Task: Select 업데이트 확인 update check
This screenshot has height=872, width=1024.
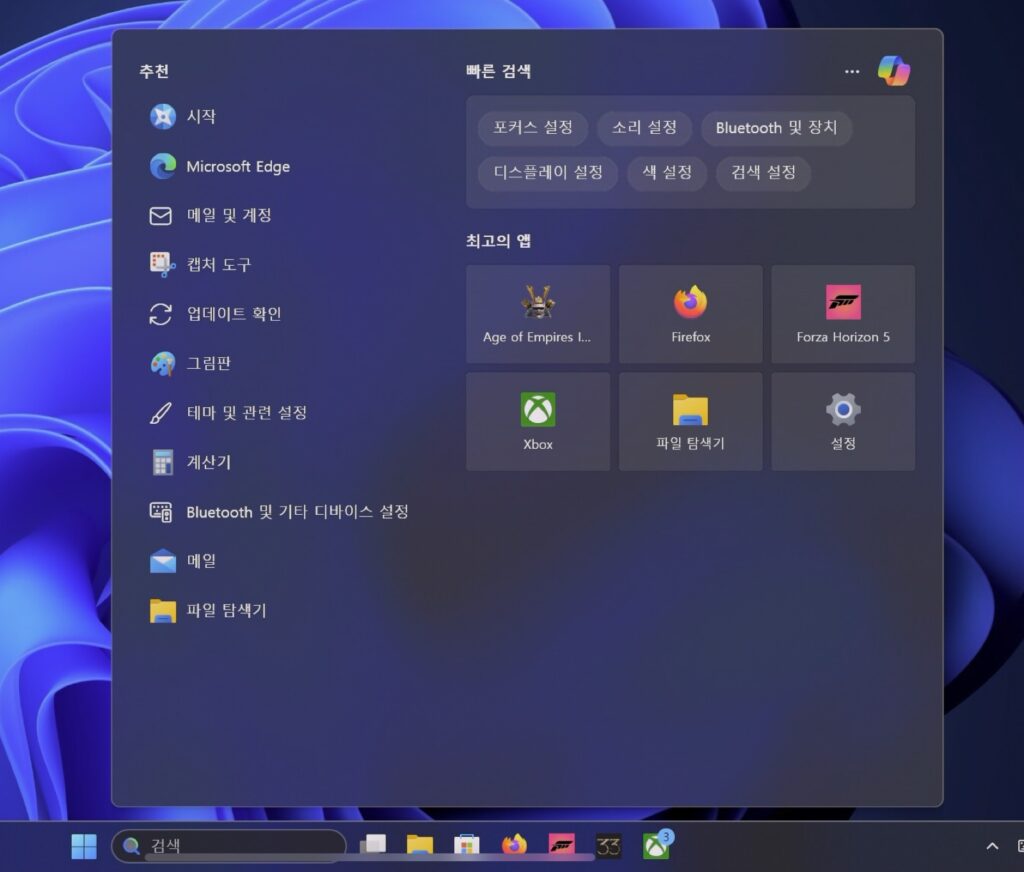Action: coord(216,314)
